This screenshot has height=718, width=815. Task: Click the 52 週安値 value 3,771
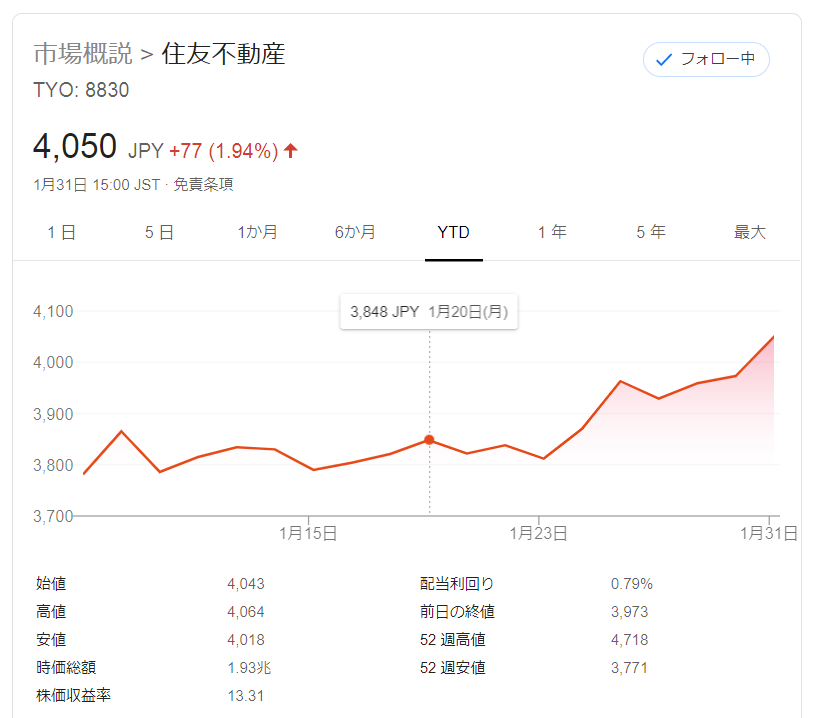coord(629,668)
